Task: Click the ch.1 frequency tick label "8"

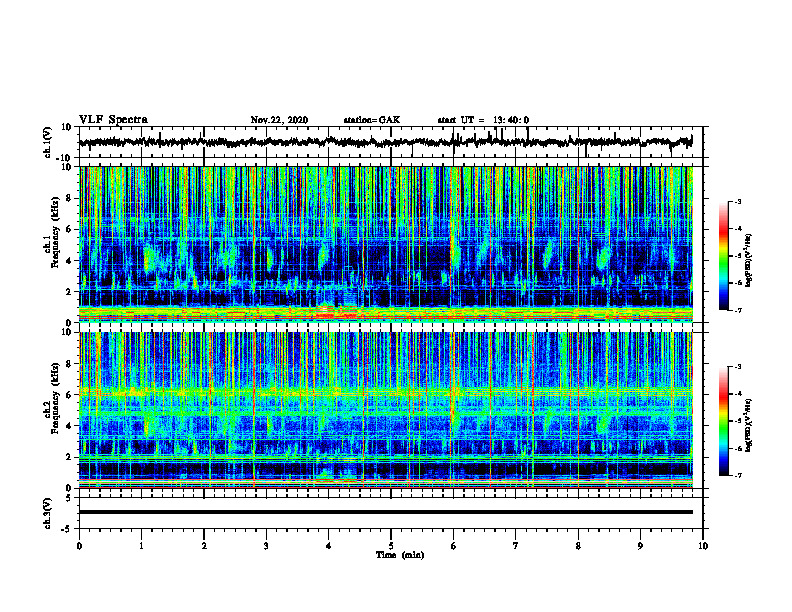Action: pyautogui.click(x=69, y=198)
